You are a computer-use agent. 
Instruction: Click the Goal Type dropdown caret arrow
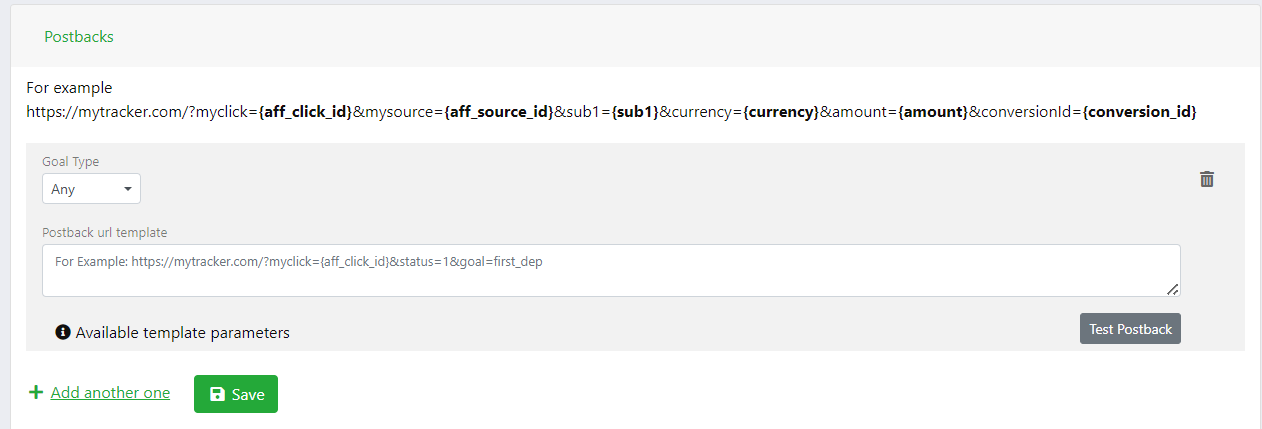coord(128,189)
